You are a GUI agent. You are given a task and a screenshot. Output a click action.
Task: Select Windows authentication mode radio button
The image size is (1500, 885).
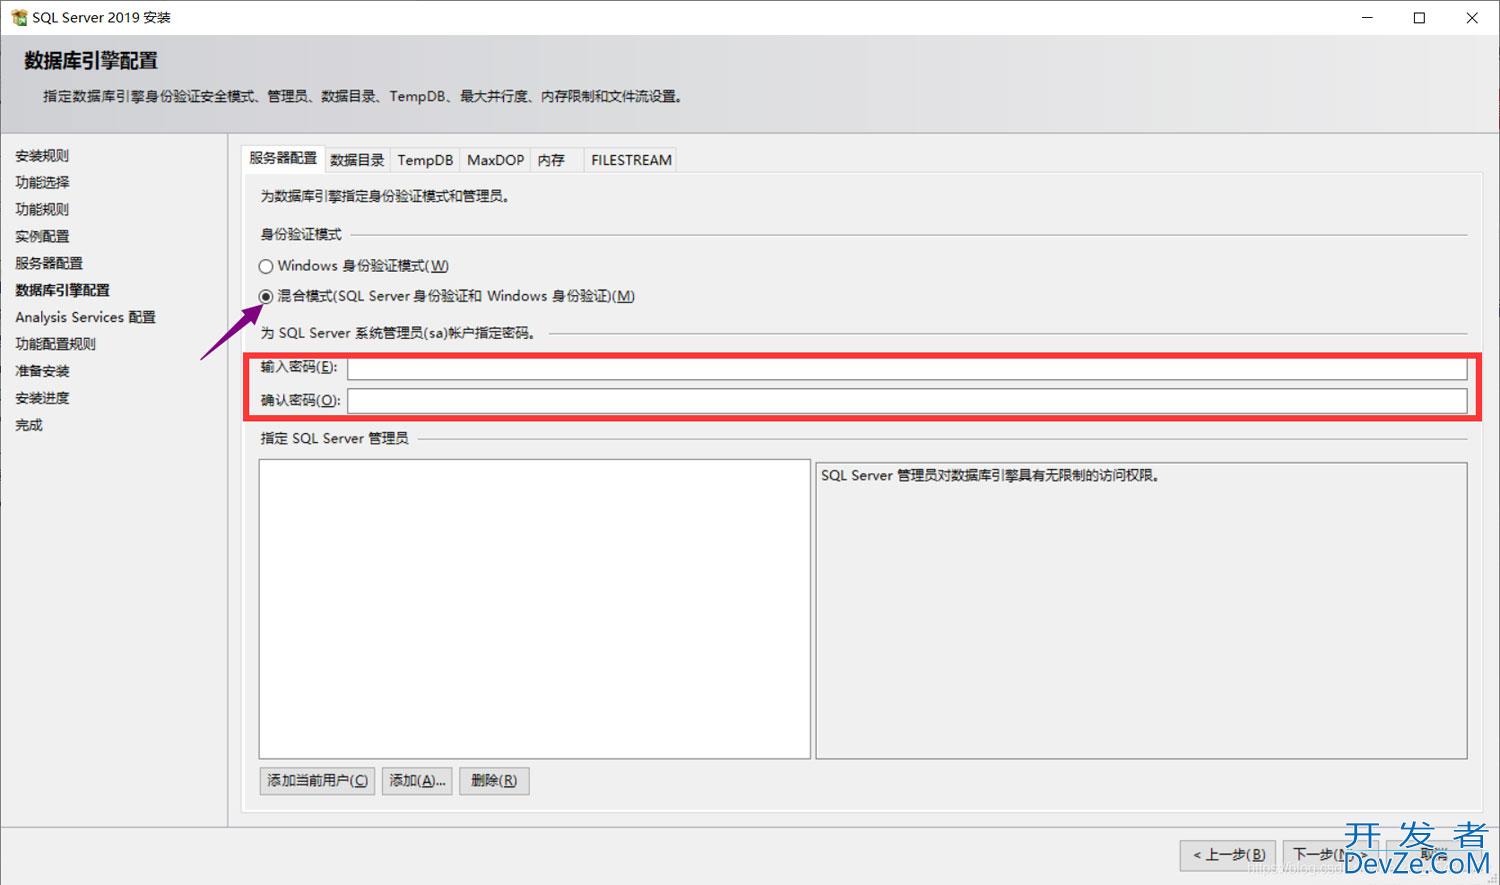(266, 266)
